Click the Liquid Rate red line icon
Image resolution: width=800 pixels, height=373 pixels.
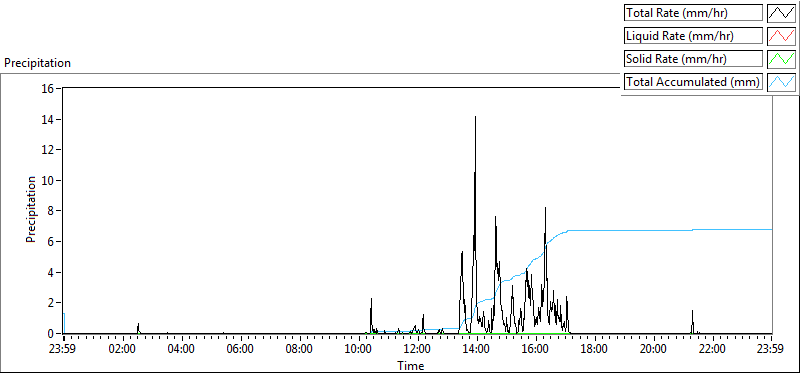pos(781,36)
